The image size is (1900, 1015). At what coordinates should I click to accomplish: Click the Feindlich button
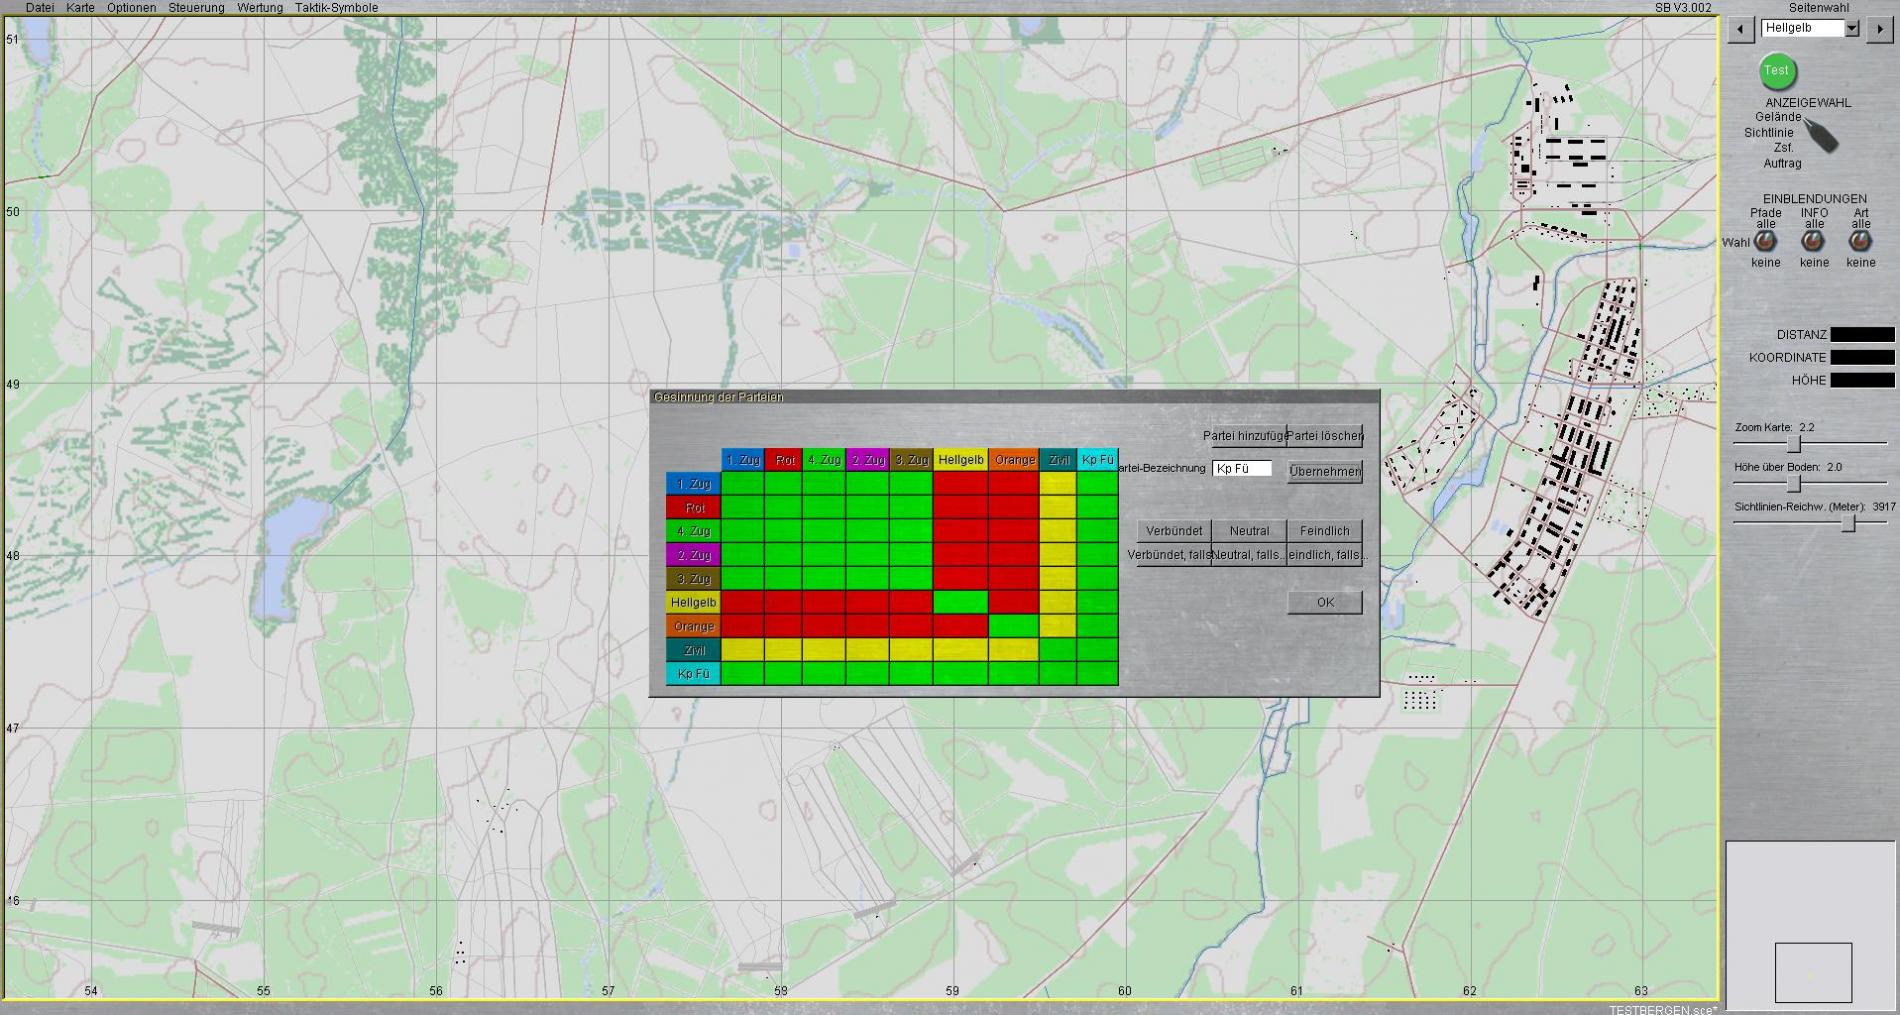[x=1324, y=531]
